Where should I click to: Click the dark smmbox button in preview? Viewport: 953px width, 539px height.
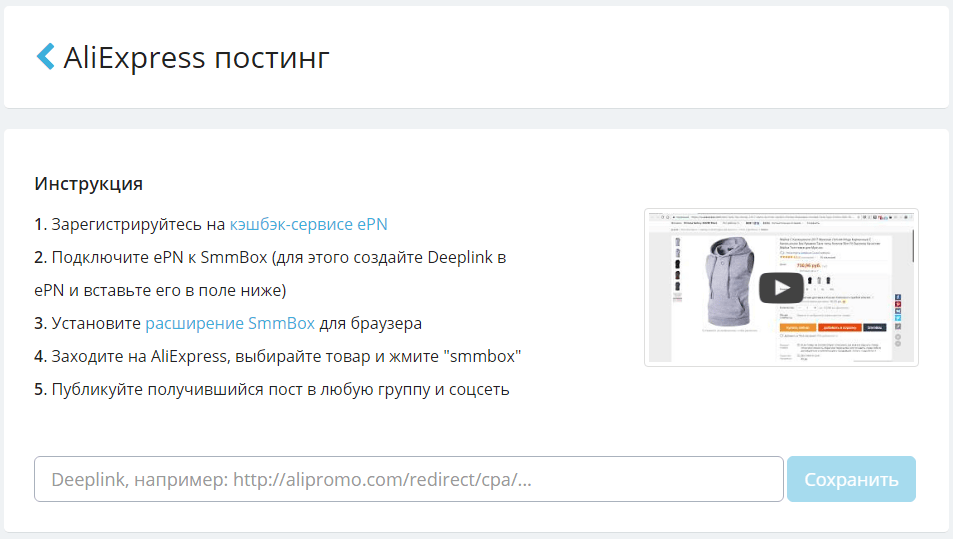click(x=875, y=327)
